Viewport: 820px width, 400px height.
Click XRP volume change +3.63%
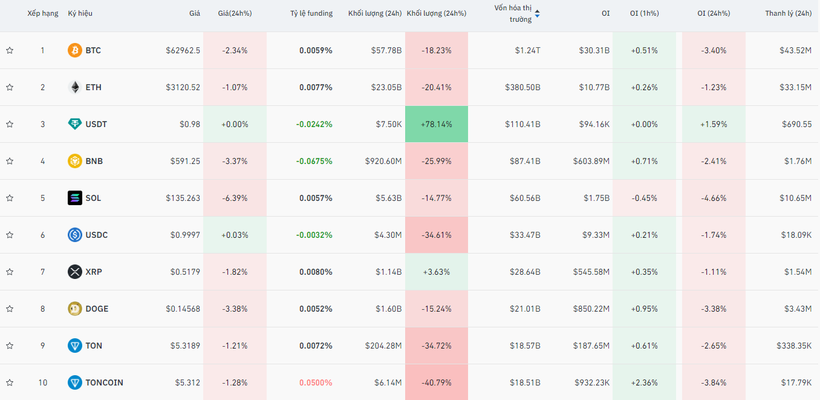coord(436,272)
